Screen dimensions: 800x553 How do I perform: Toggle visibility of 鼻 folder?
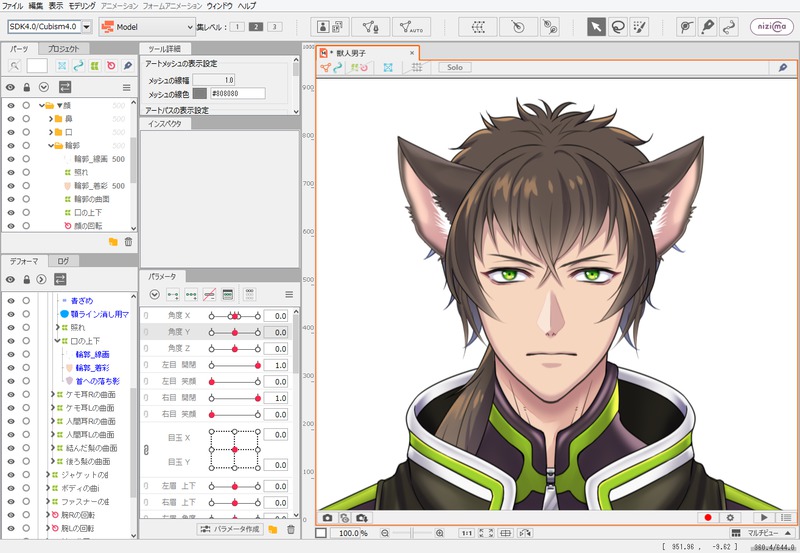point(11,119)
